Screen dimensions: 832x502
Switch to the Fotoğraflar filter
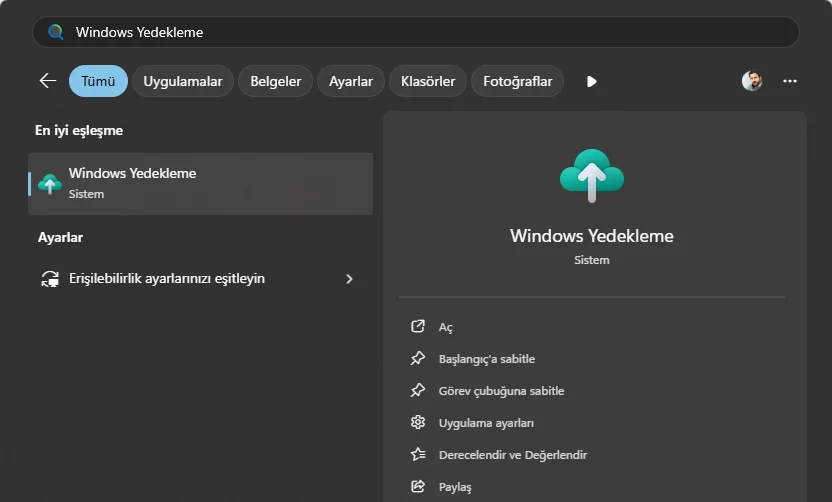click(517, 81)
